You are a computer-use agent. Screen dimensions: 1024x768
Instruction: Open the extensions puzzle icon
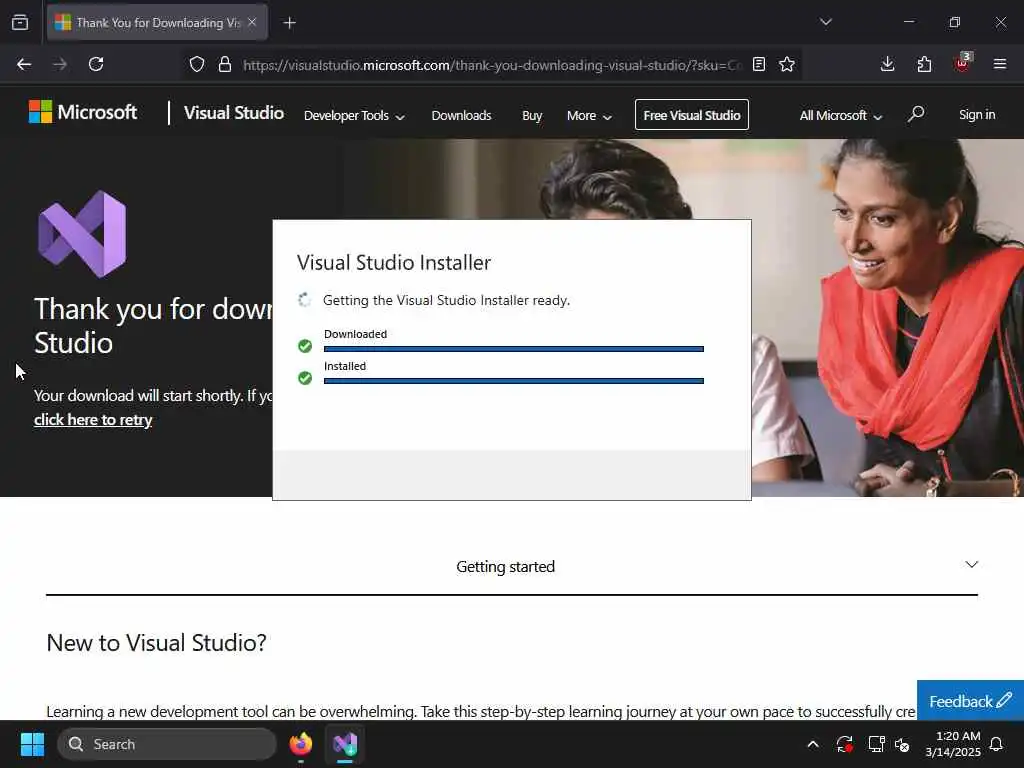click(924, 64)
